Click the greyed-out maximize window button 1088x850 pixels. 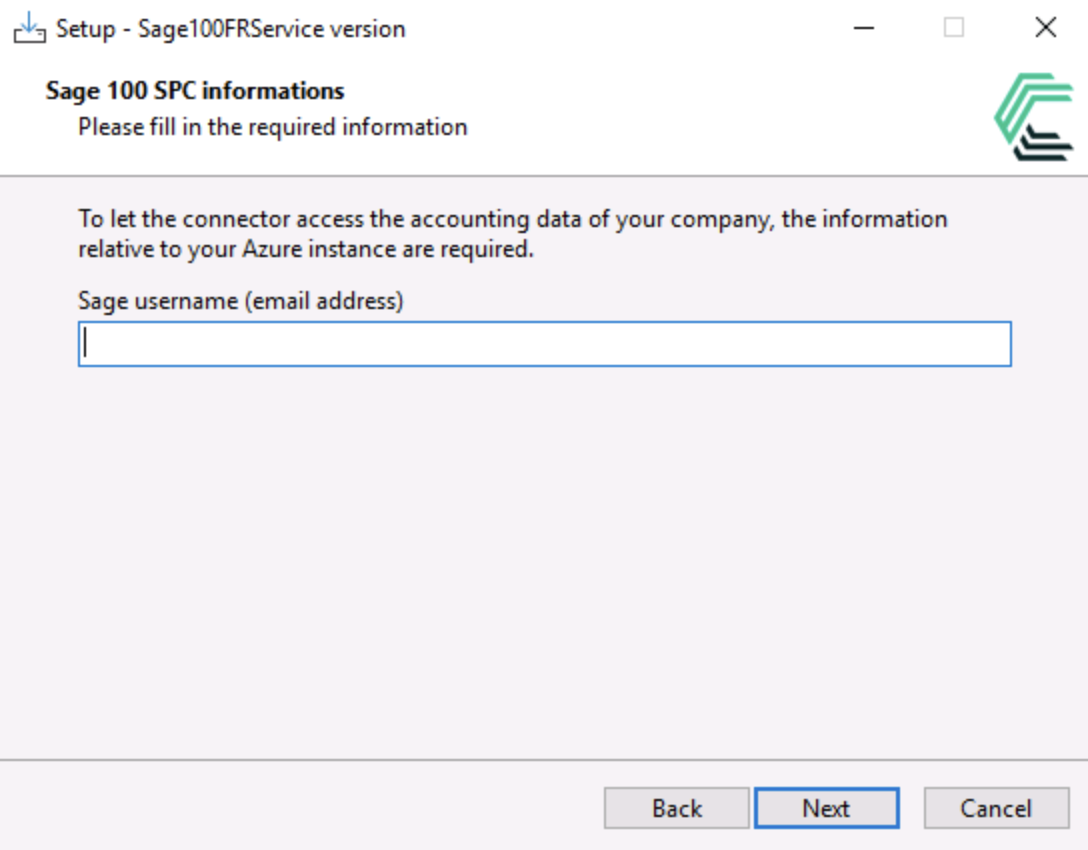(954, 28)
